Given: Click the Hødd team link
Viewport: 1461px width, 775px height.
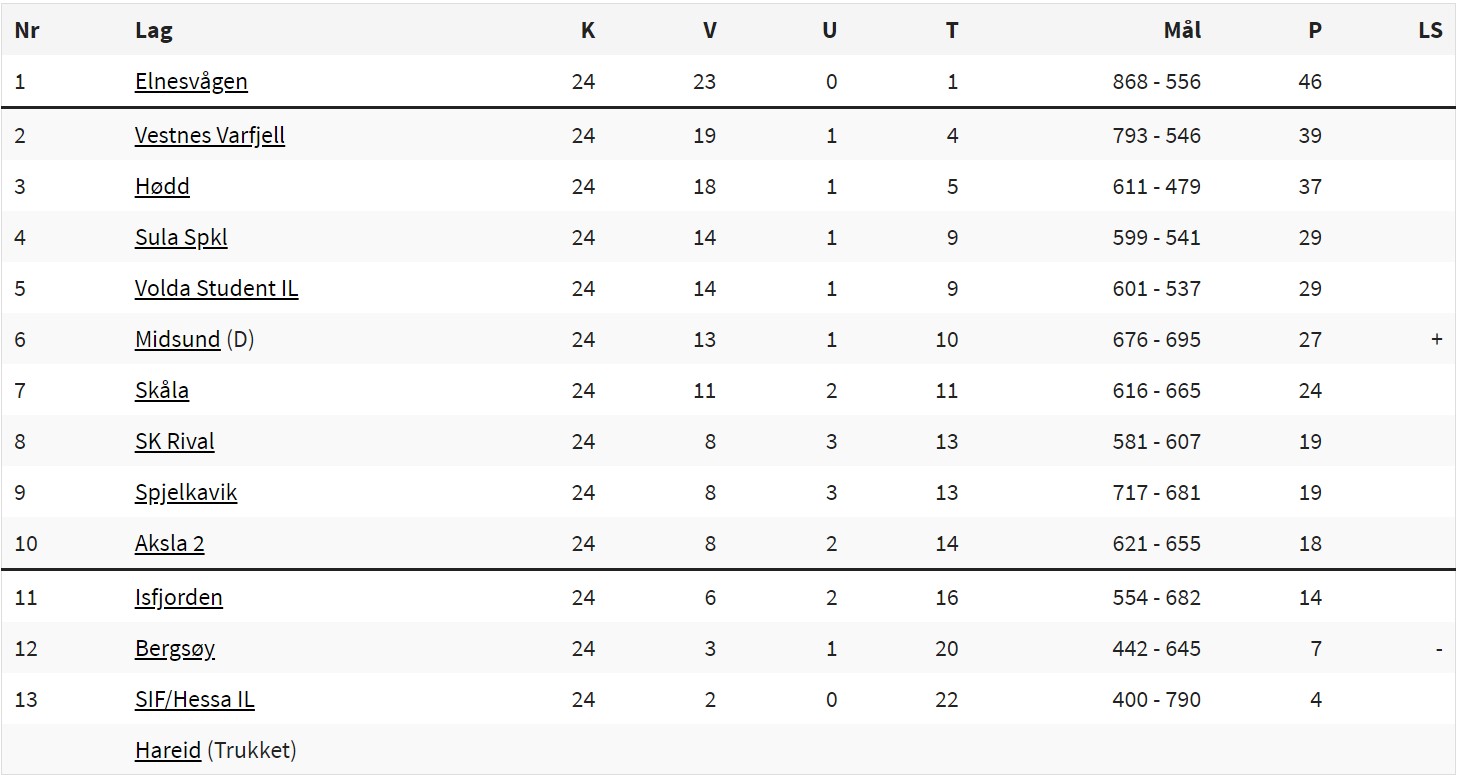Looking at the screenshot, I should pos(162,187).
